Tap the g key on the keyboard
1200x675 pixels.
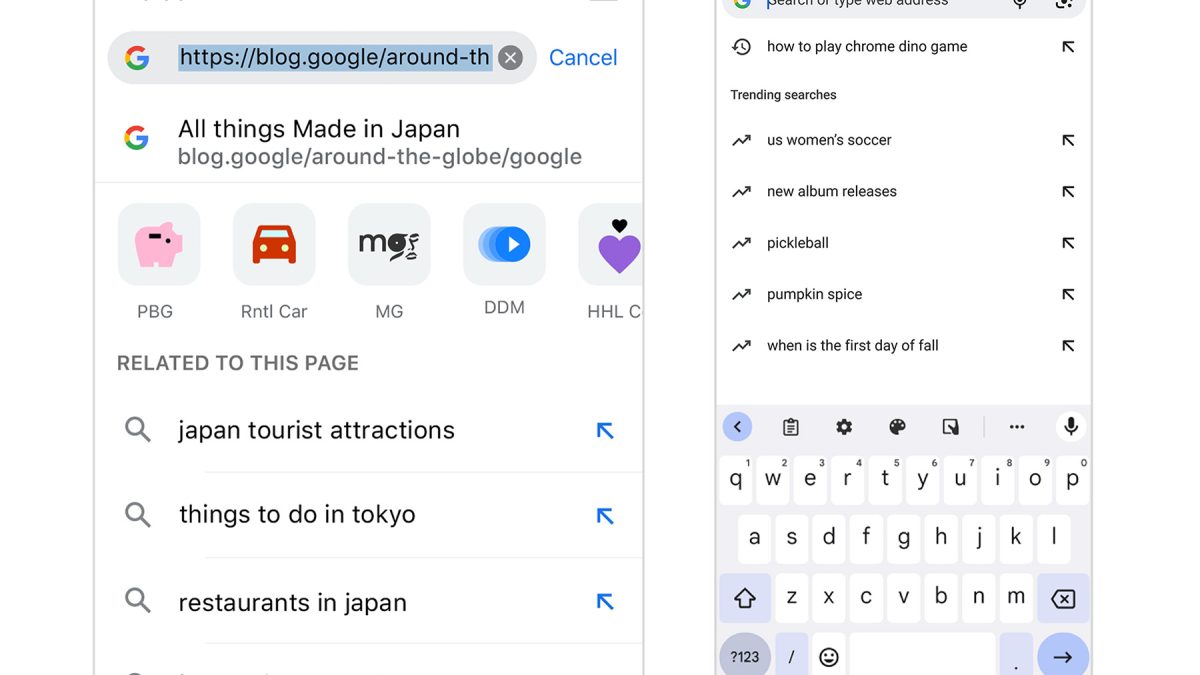(x=904, y=538)
